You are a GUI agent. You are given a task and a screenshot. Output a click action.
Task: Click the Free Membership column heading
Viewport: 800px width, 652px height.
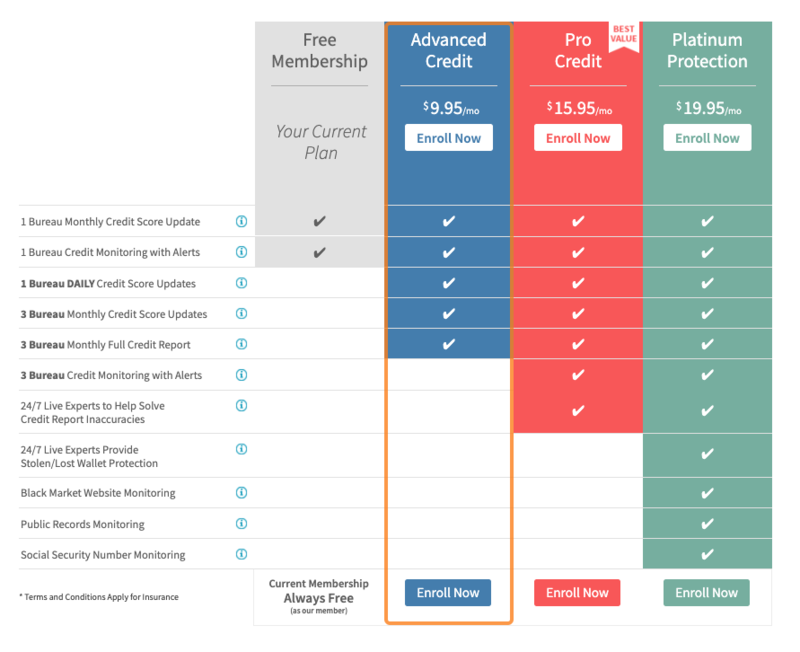pos(320,50)
